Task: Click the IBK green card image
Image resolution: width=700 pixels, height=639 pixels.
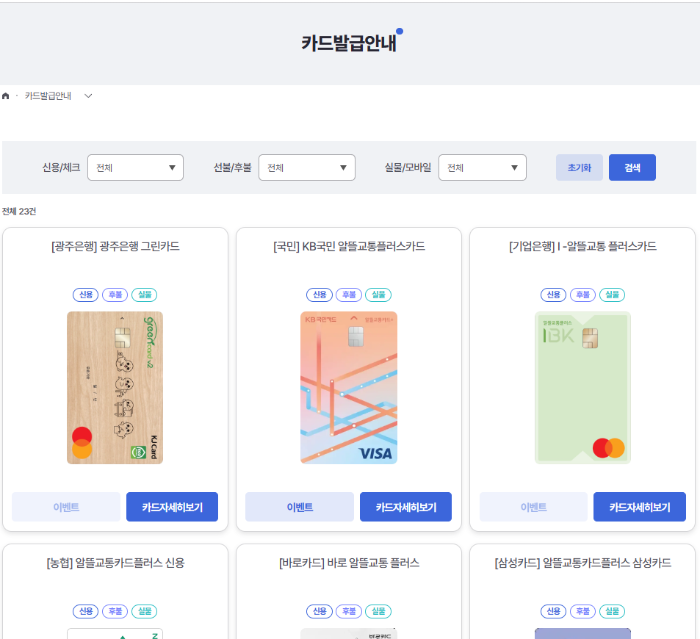Action: pos(583,388)
